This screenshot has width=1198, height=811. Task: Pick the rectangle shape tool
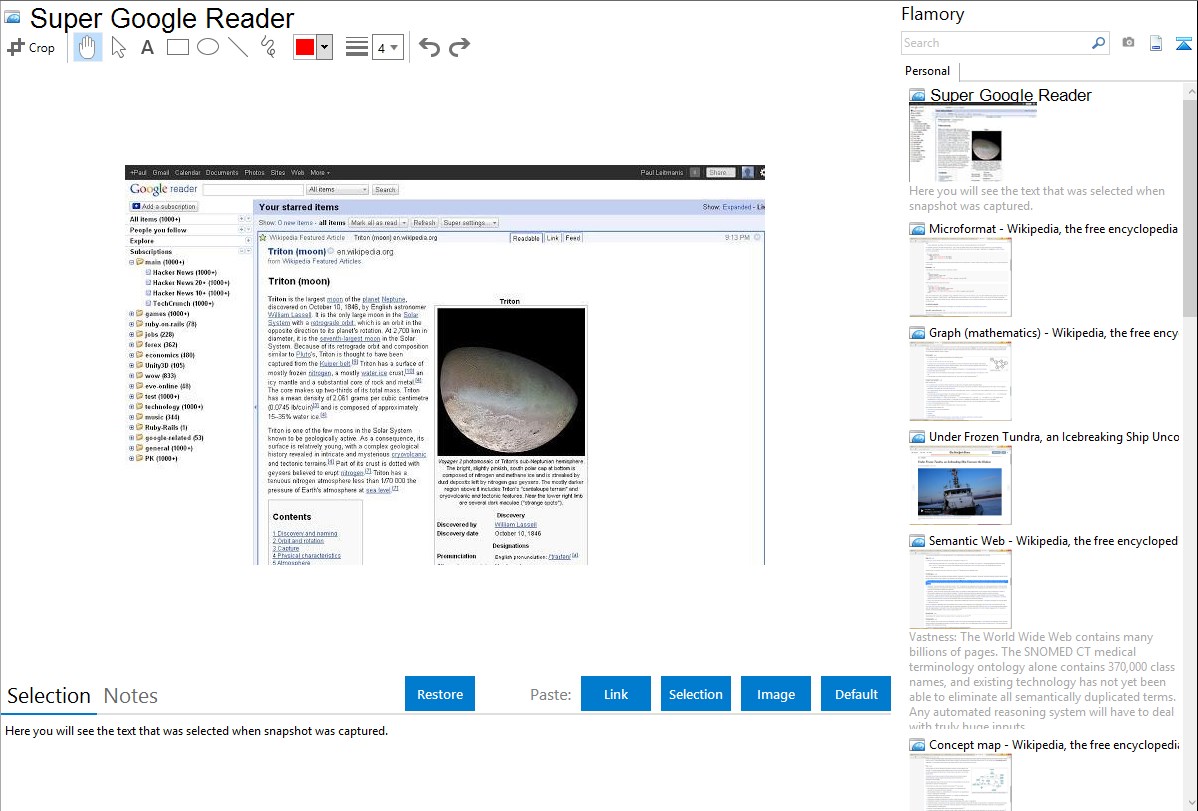pyautogui.click(x=177, y=47)
